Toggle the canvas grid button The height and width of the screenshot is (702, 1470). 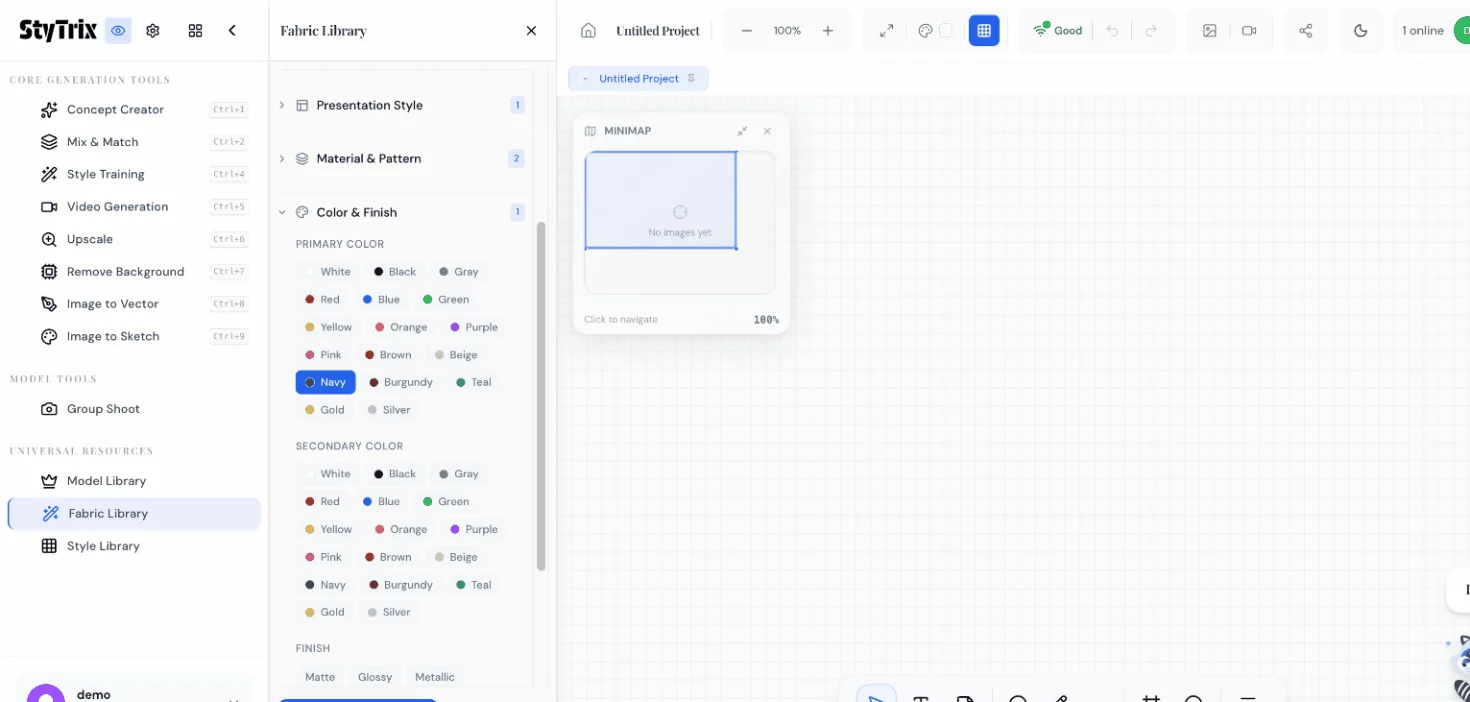coord(983,31)
